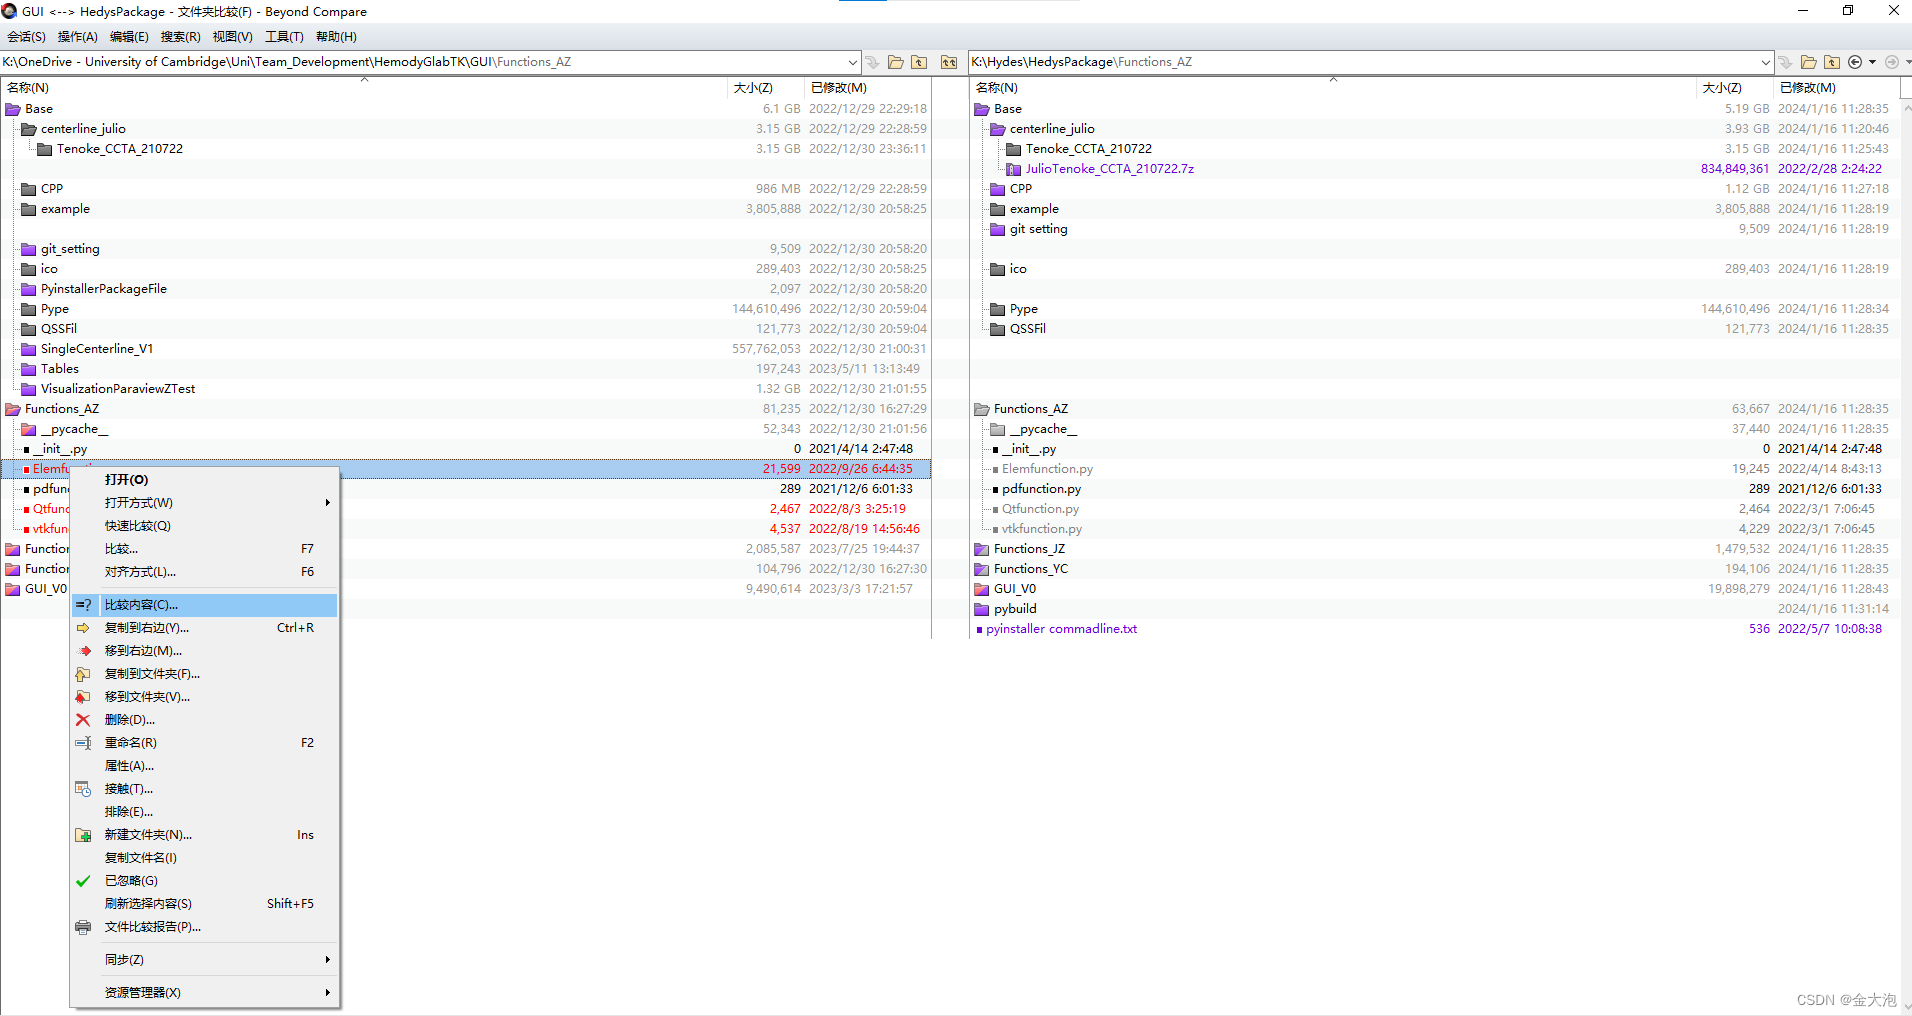
Task: Click the rename icon in context menu
Action: tap(83, 743)
